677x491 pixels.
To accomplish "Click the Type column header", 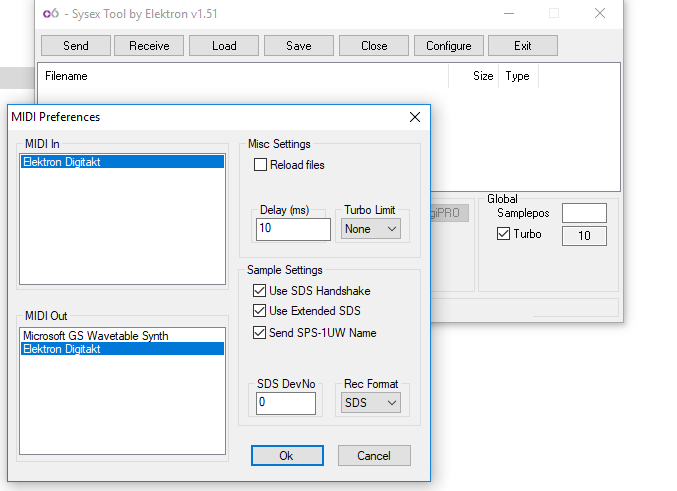I will click(519, 76).
